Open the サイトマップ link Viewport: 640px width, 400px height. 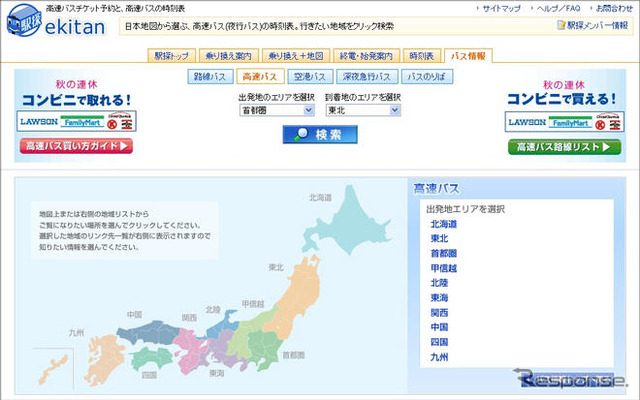[x=500, y=7]
